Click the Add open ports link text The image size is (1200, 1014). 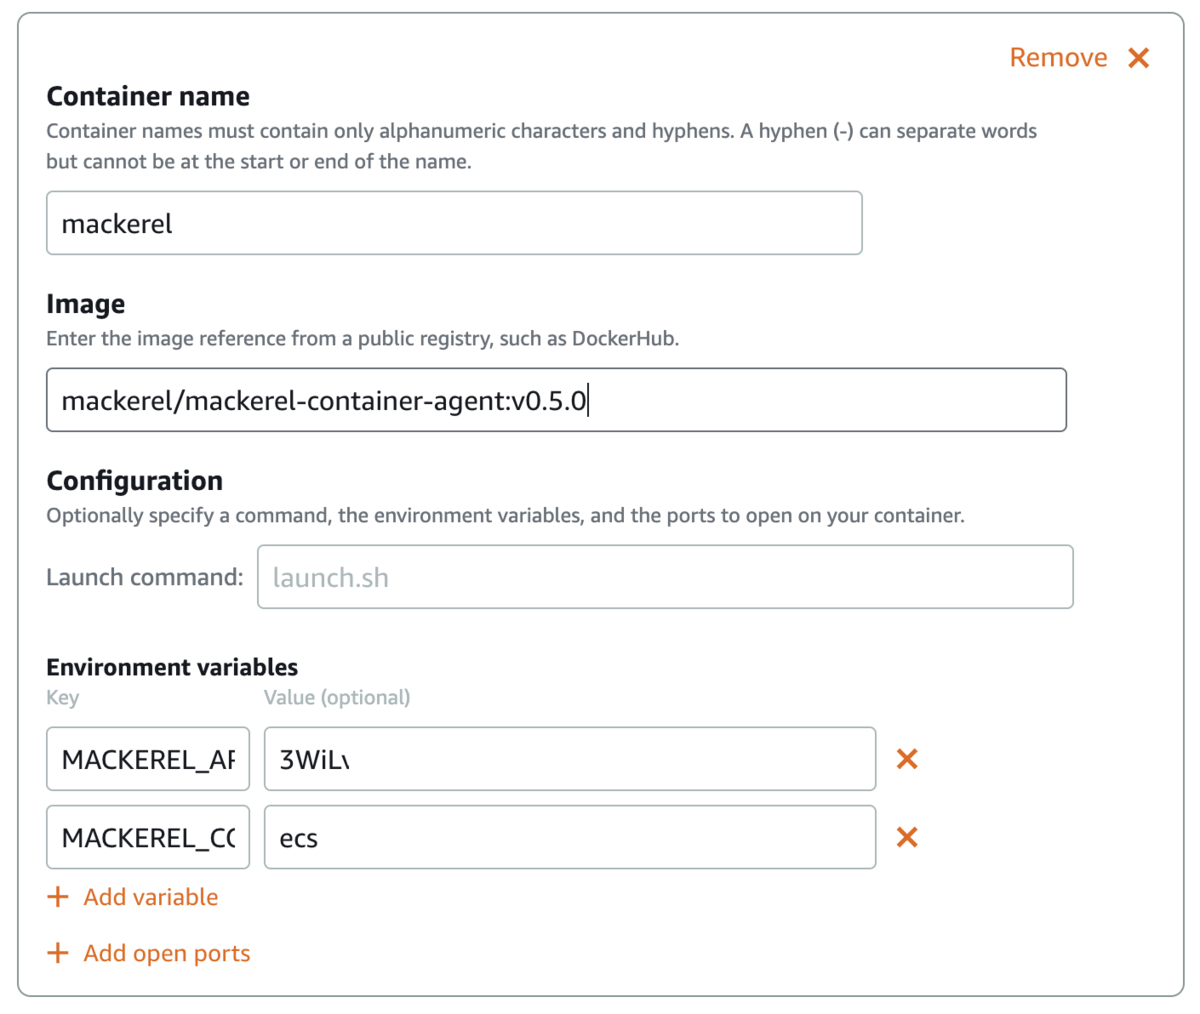pyautogui.click(x=167, y=954)
